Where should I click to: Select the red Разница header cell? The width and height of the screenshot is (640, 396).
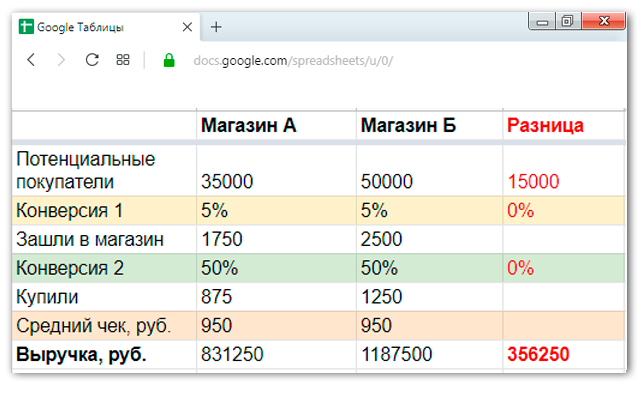point(564,125)
